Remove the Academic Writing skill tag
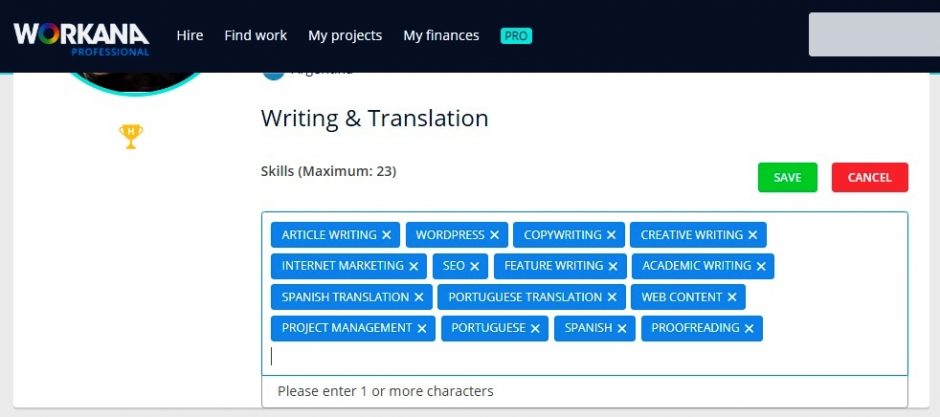 (x=761, y=267)
